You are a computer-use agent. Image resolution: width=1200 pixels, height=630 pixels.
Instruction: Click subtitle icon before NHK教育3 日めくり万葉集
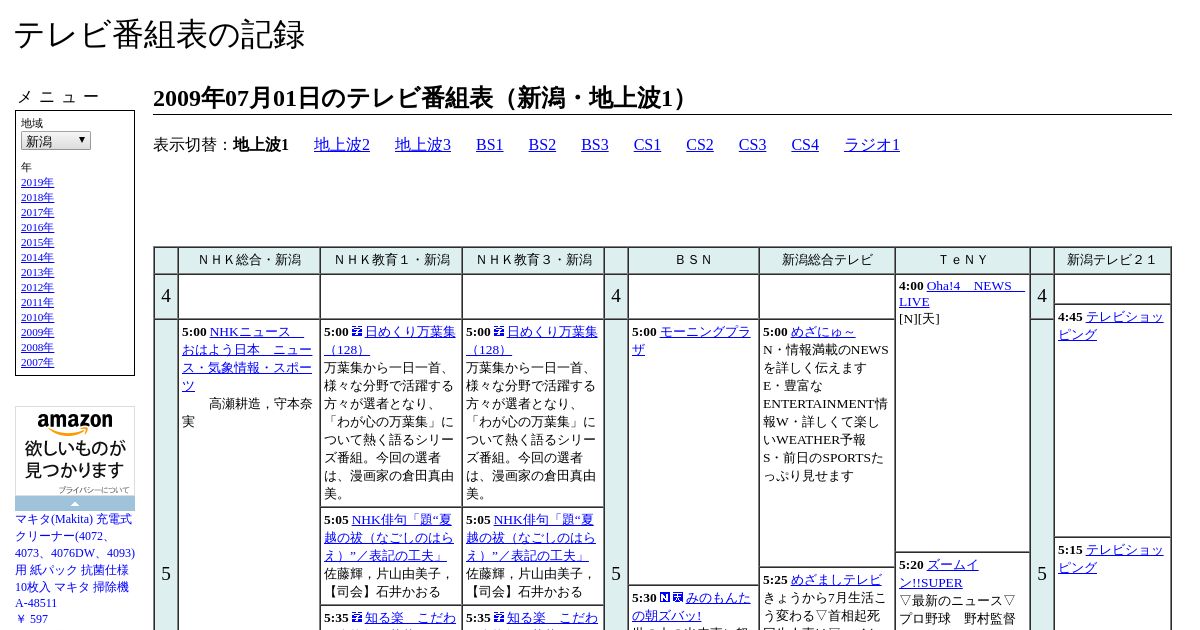click(499, 332)
